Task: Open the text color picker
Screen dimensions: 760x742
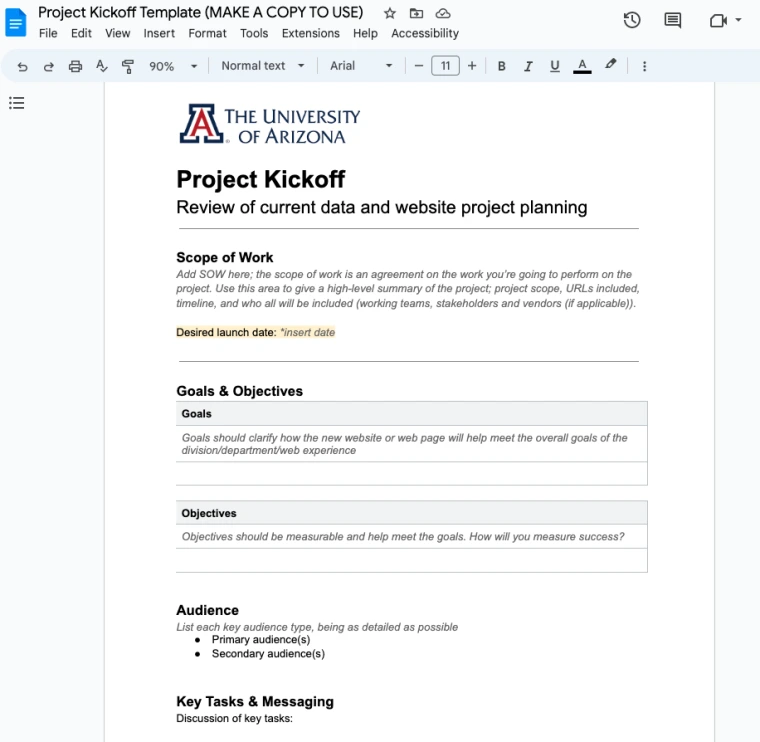Action: pyautogui.click(x=582, y=66)
